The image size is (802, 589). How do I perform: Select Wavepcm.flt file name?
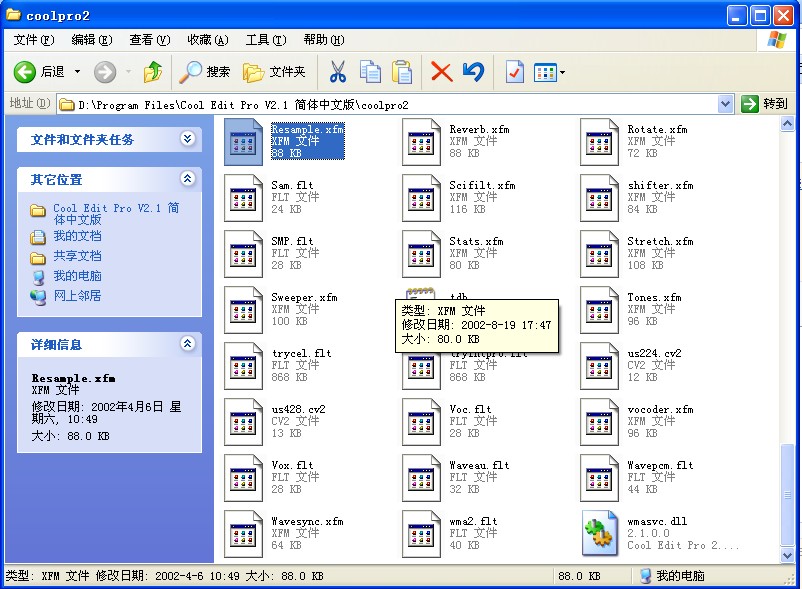[x=660, y=465]
